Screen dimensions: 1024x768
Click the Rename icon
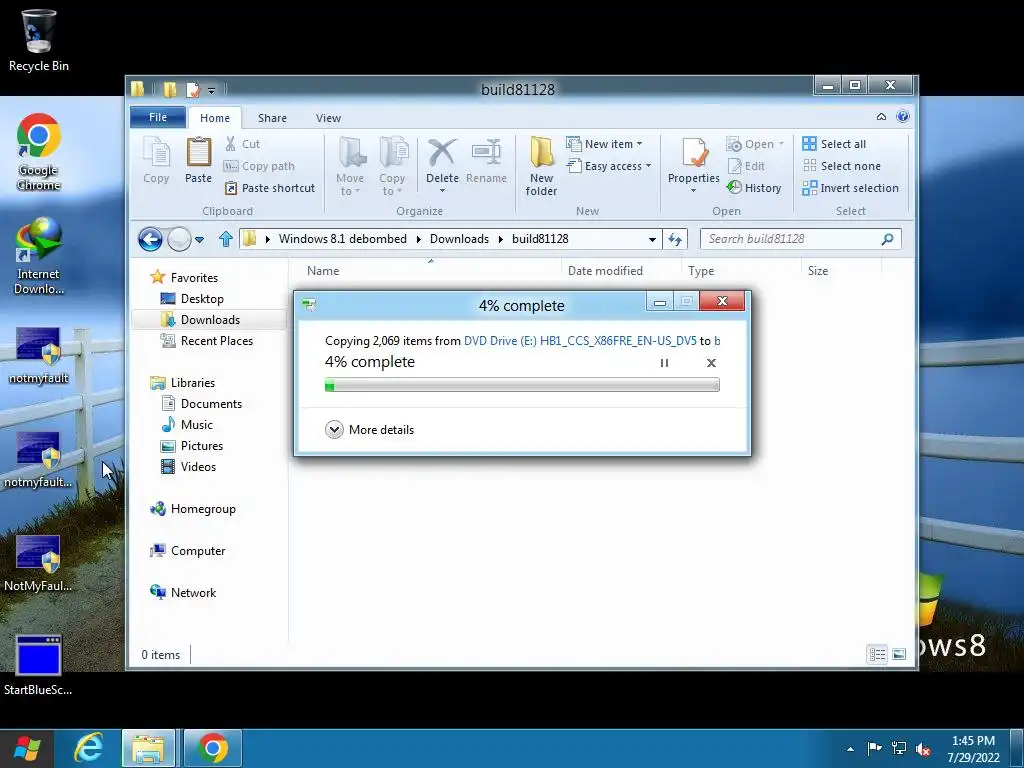pyautogui.click(x=487, y=152)
